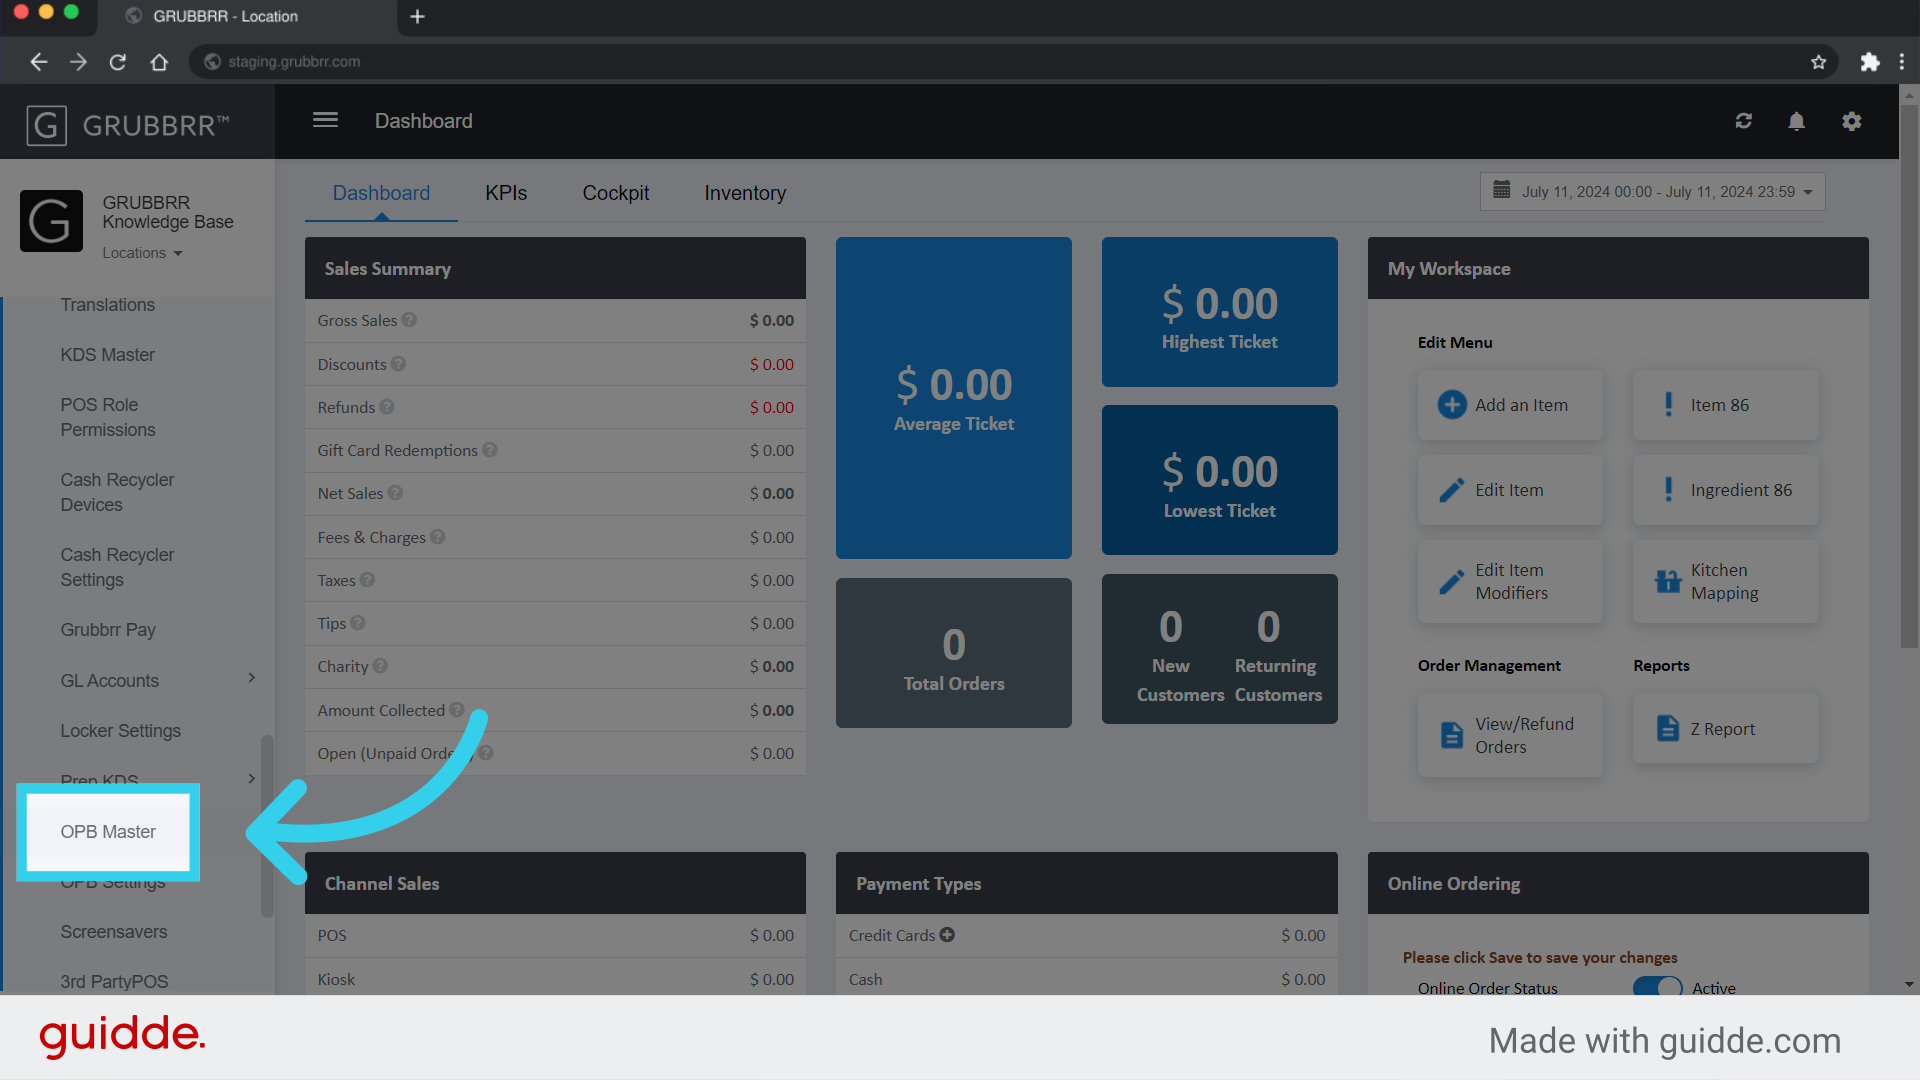Open POS Role Permissions in the sidebar
Viewport: 1920px width, 1080px height.
[x=108, y=417]
